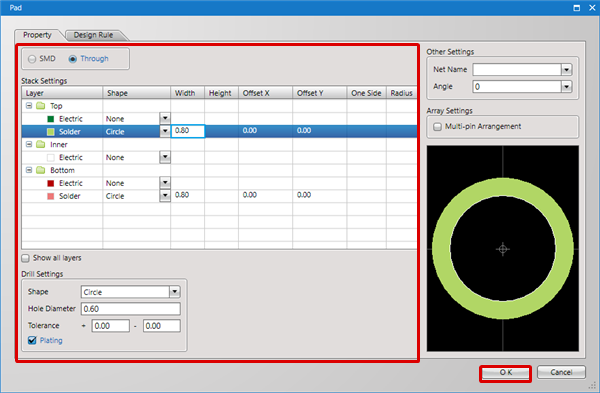Select the SMD radio button

coord(32,59)
